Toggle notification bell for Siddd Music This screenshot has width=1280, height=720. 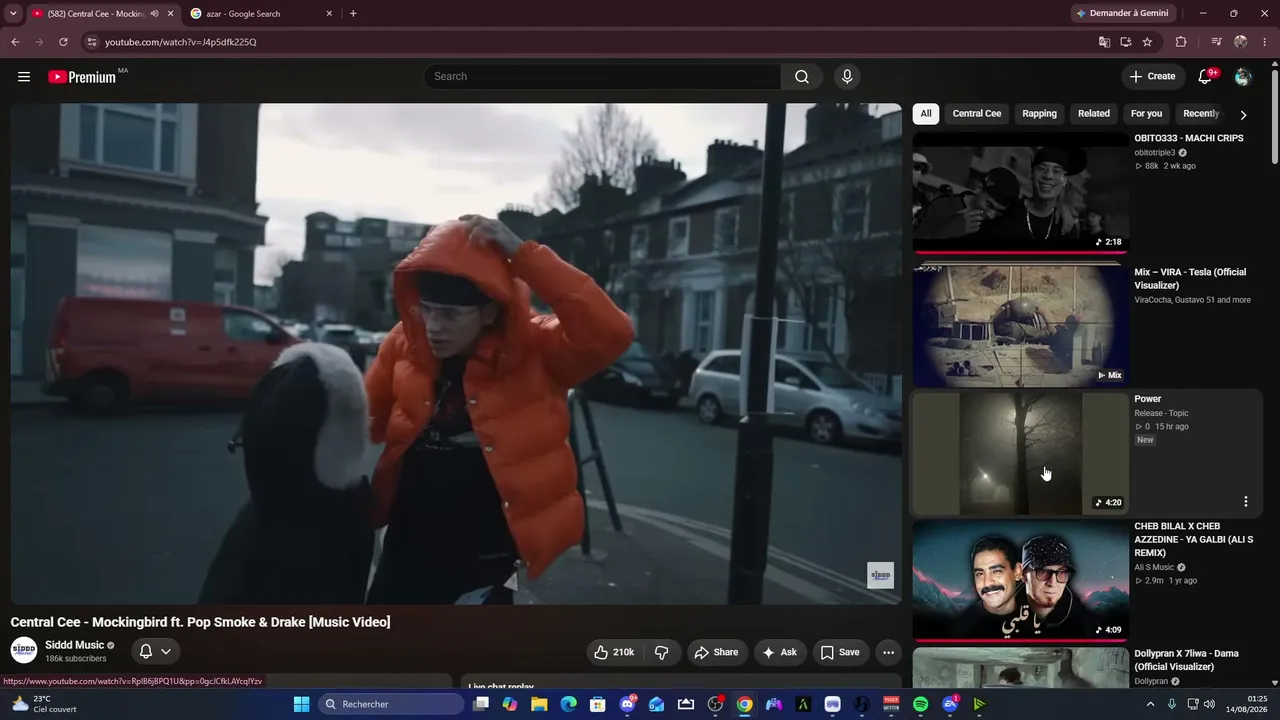pyautogui.click(x=155, y=652)
